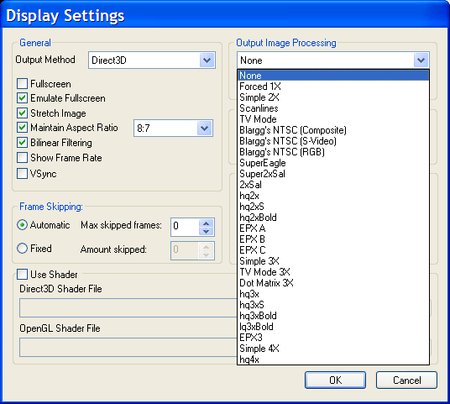
Task: Select TV Mode 3X filter
Action: click(x=333, y=272)
